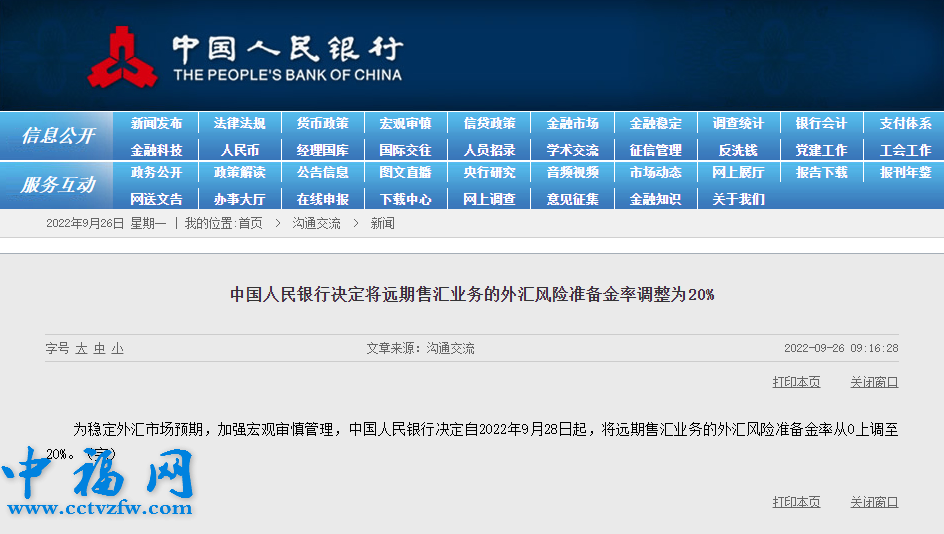
Task: Open 宏观审慎 section
Action: [x=406, y=123]
